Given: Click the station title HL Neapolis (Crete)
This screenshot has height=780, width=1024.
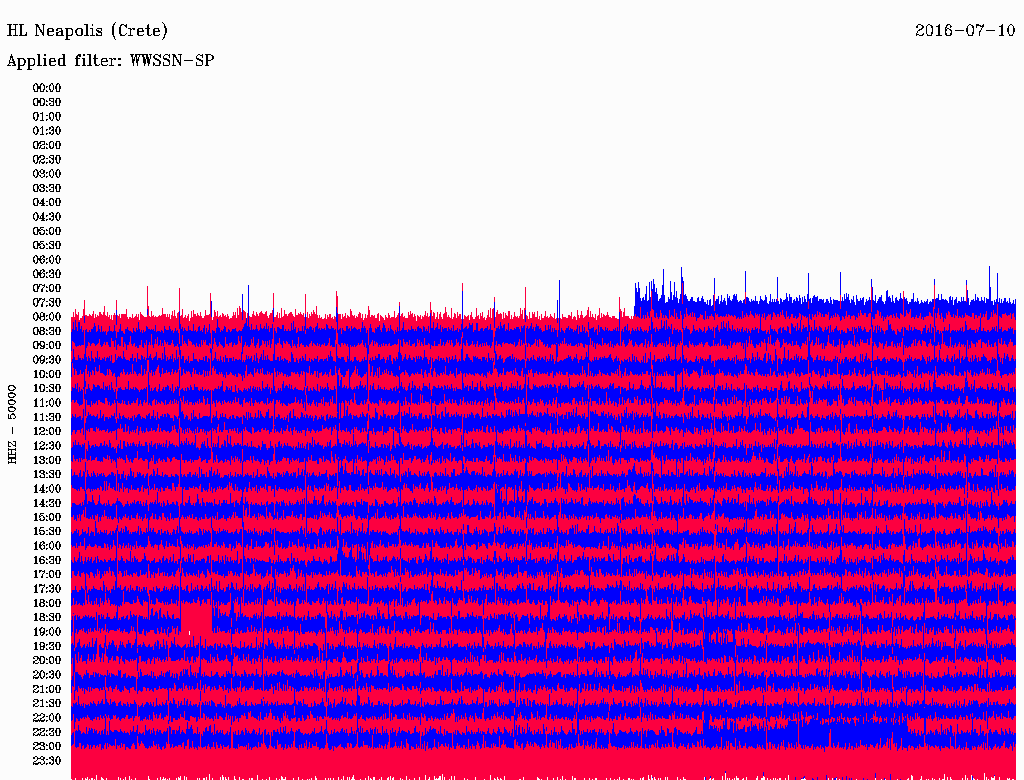Looking at the screenshot, I should (87, 31).
